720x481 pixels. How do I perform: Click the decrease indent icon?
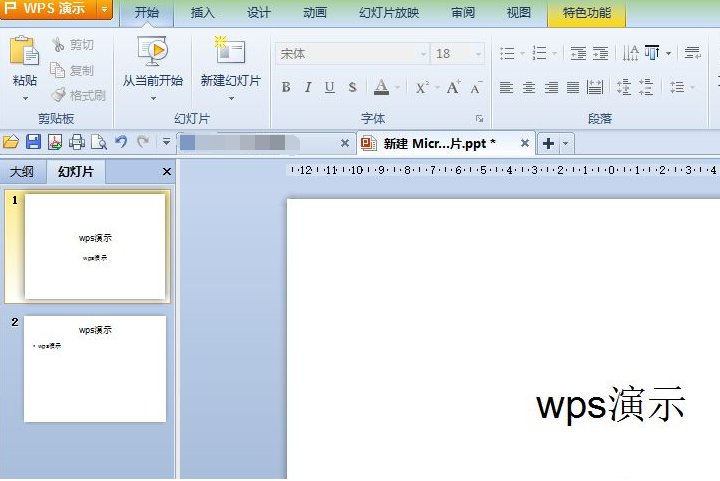(x=578, y=53)
